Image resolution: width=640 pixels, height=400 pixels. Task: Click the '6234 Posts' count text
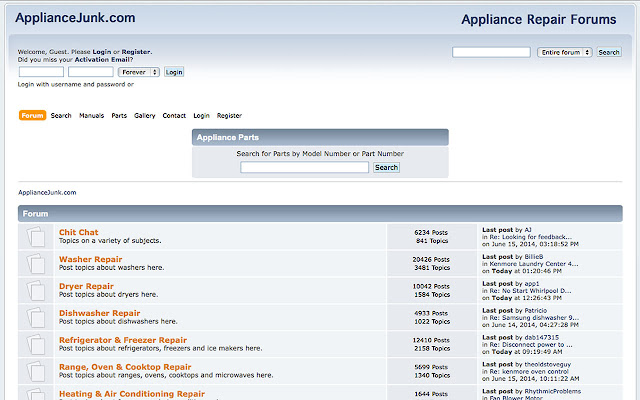[x=431, y=232]
